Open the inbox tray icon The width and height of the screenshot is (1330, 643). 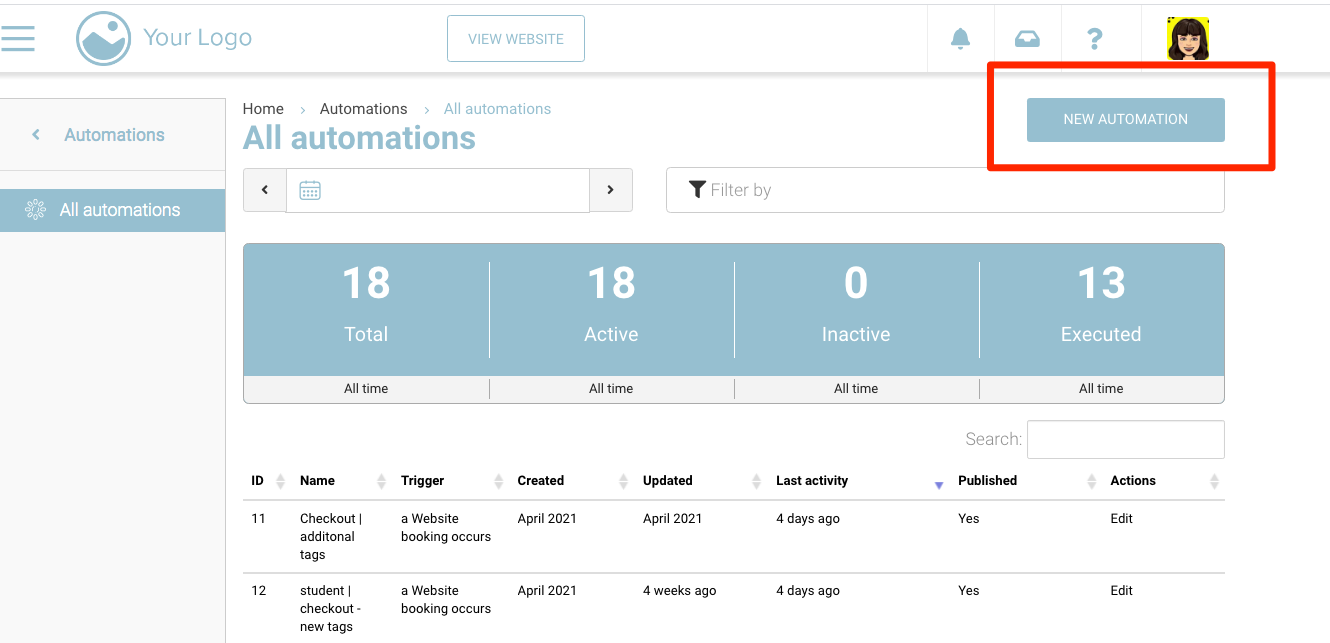coord(1027,39)
